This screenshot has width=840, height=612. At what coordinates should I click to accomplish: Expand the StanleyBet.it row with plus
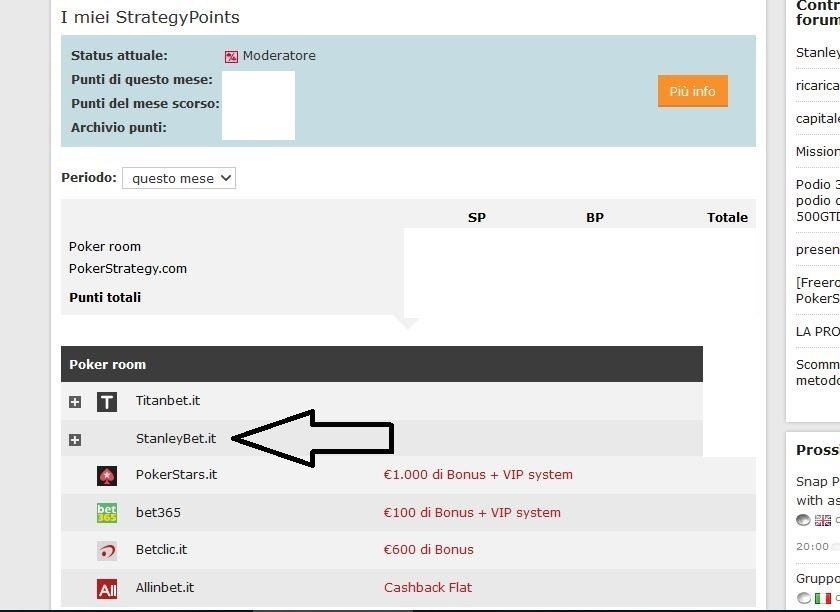tap(75, 440)
